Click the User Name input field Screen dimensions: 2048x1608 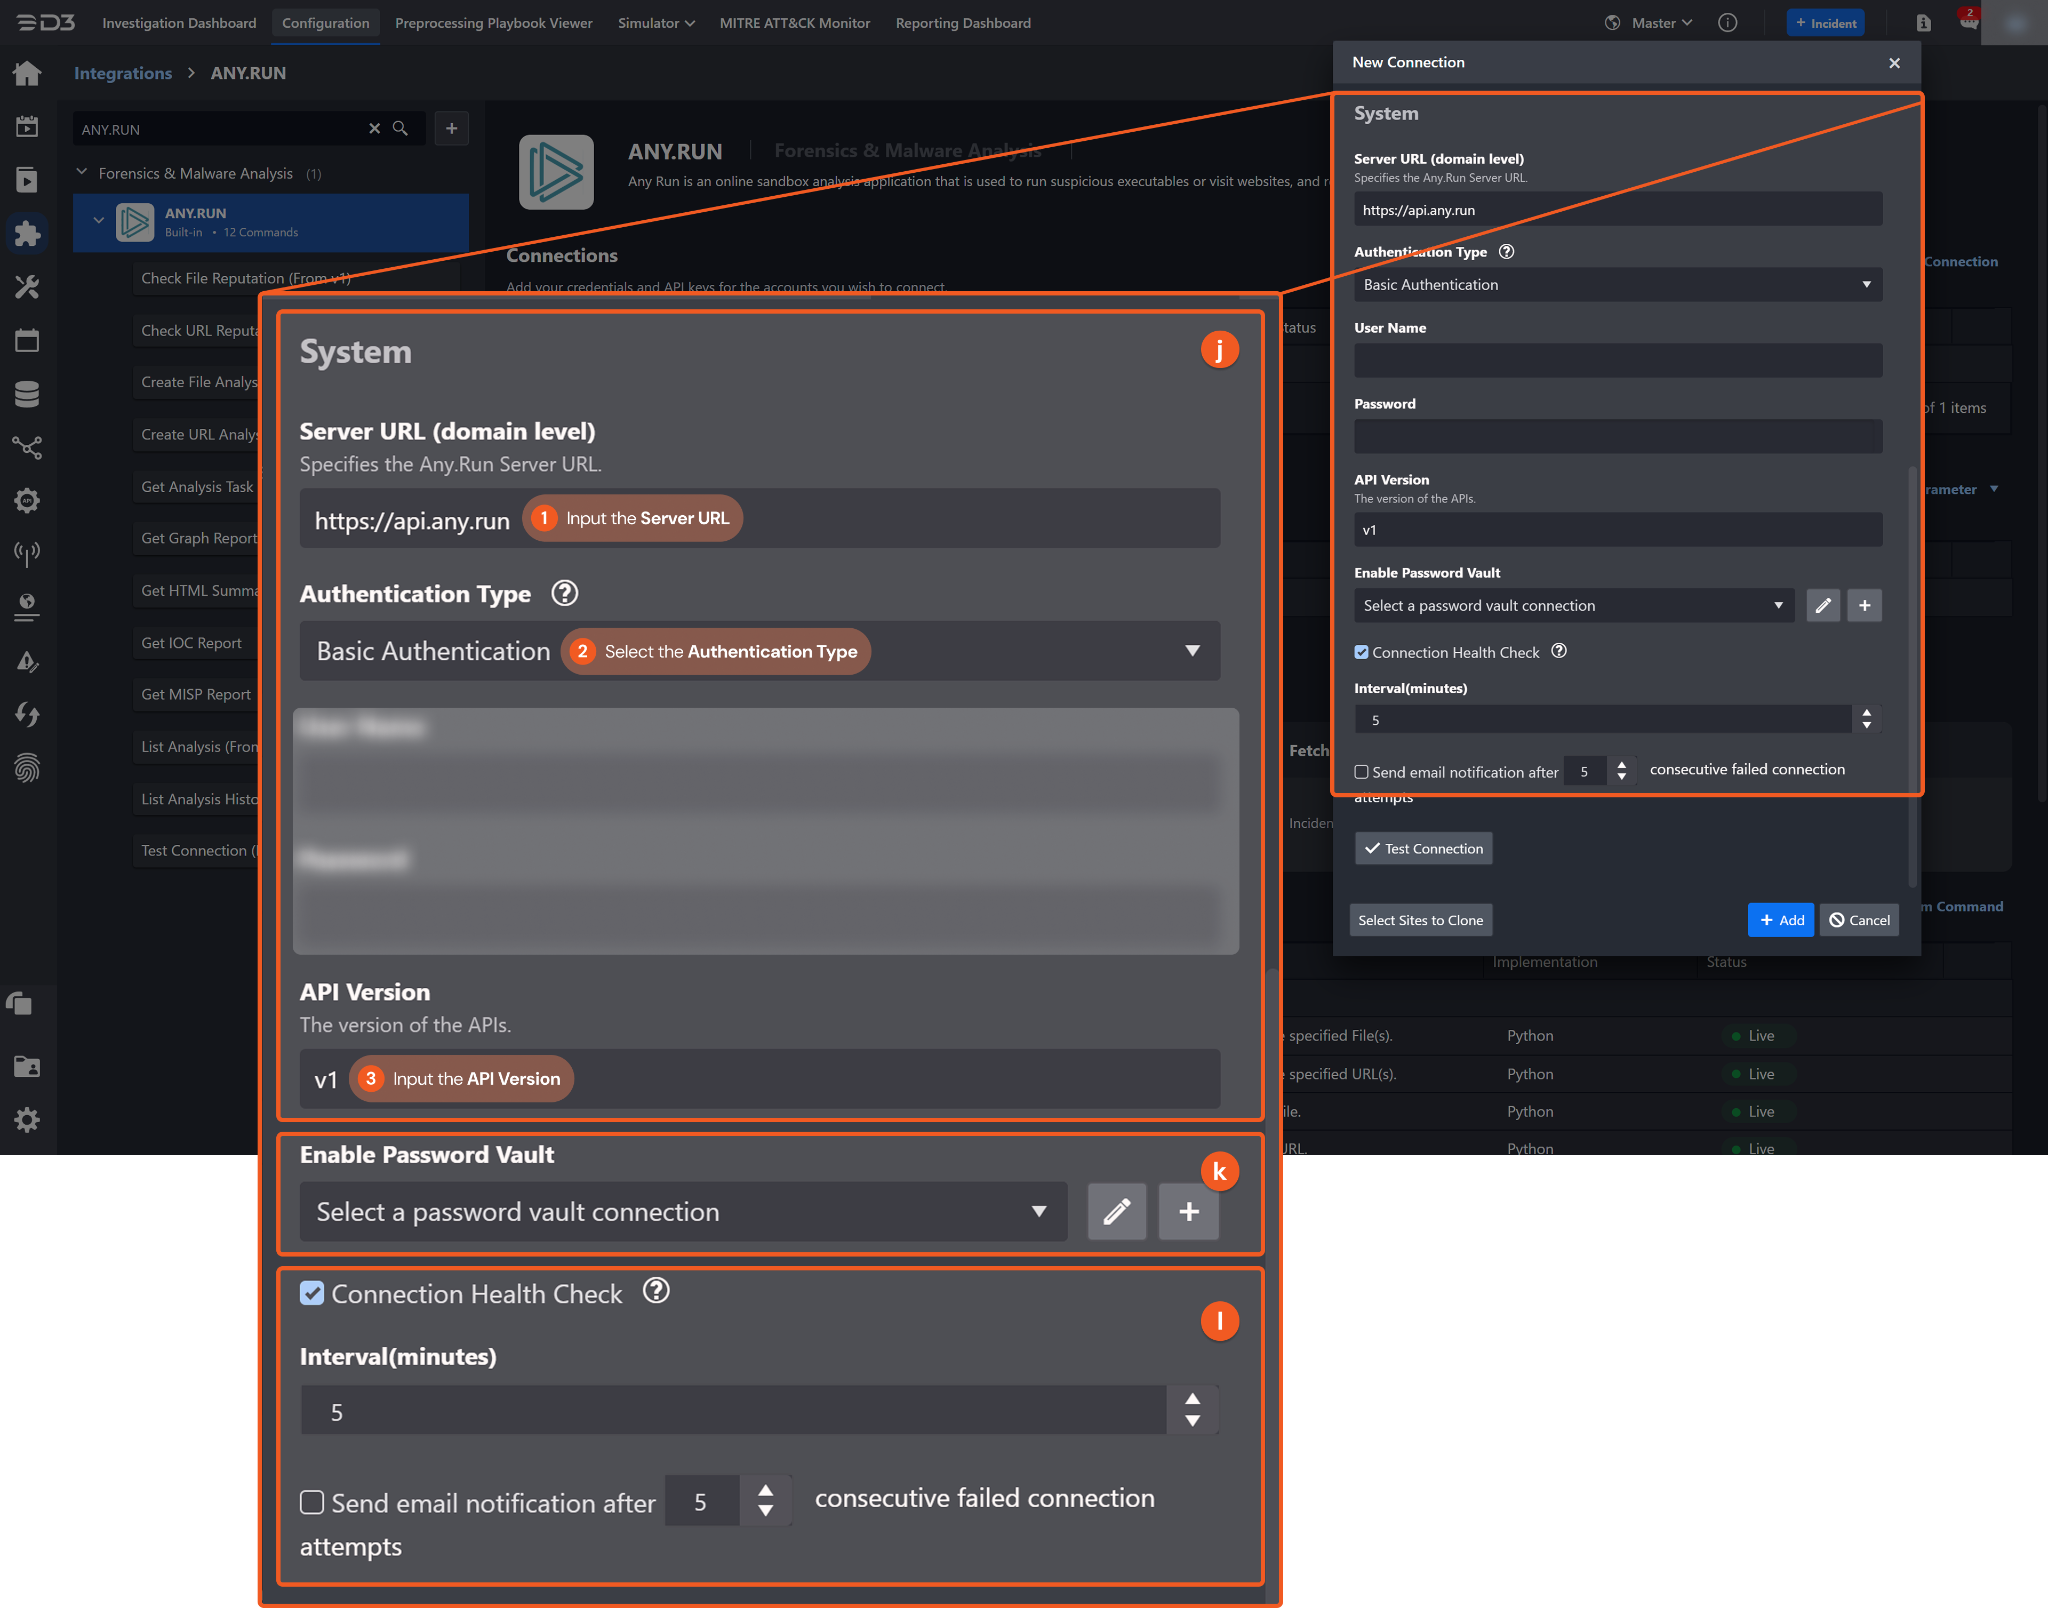1617,360
